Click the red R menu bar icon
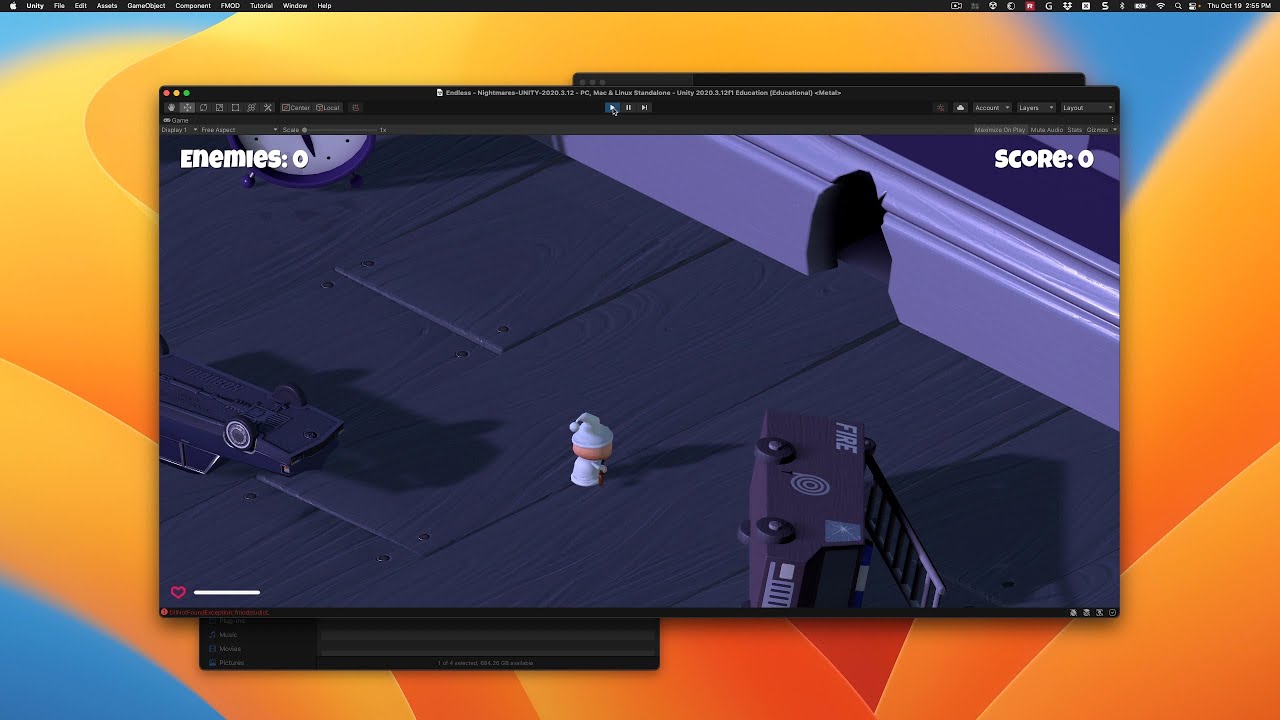Image resolution: width=1280 pixels, height=720 pixels. [x=1030, y=6]
